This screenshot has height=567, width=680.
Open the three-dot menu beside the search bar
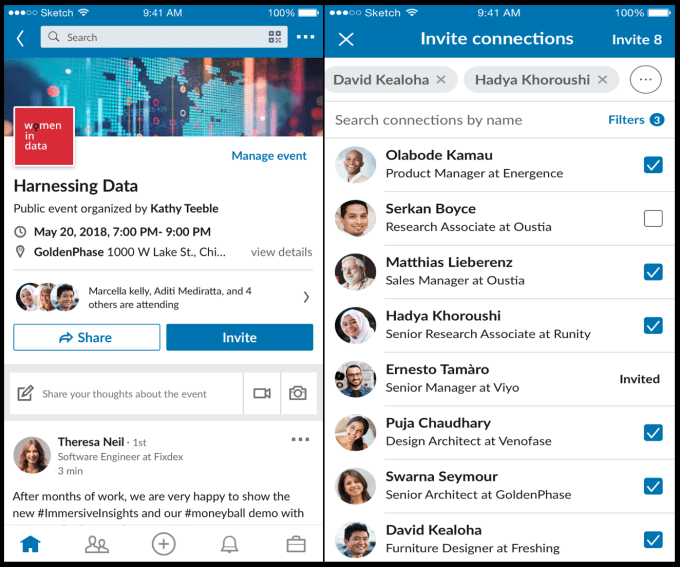pos(305,37)
